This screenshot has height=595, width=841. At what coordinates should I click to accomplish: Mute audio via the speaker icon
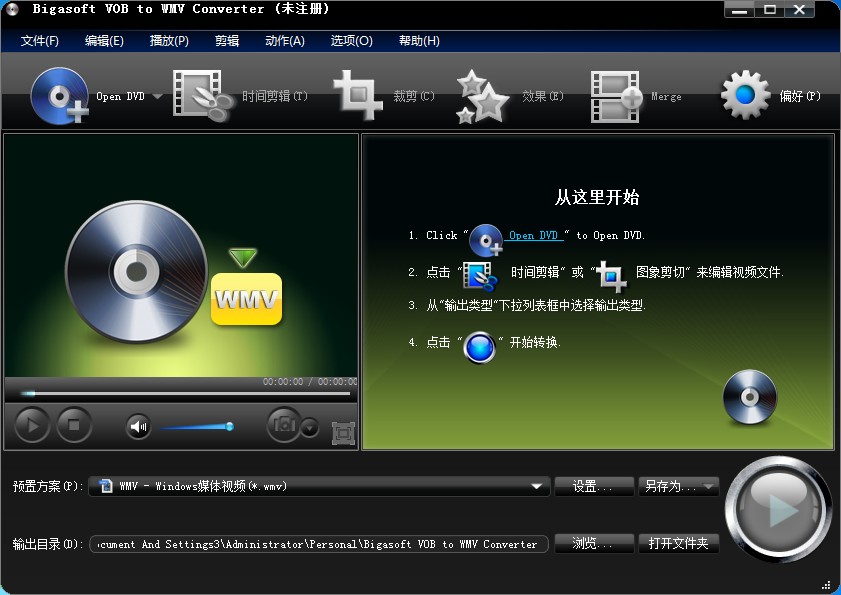pos(136,425)
